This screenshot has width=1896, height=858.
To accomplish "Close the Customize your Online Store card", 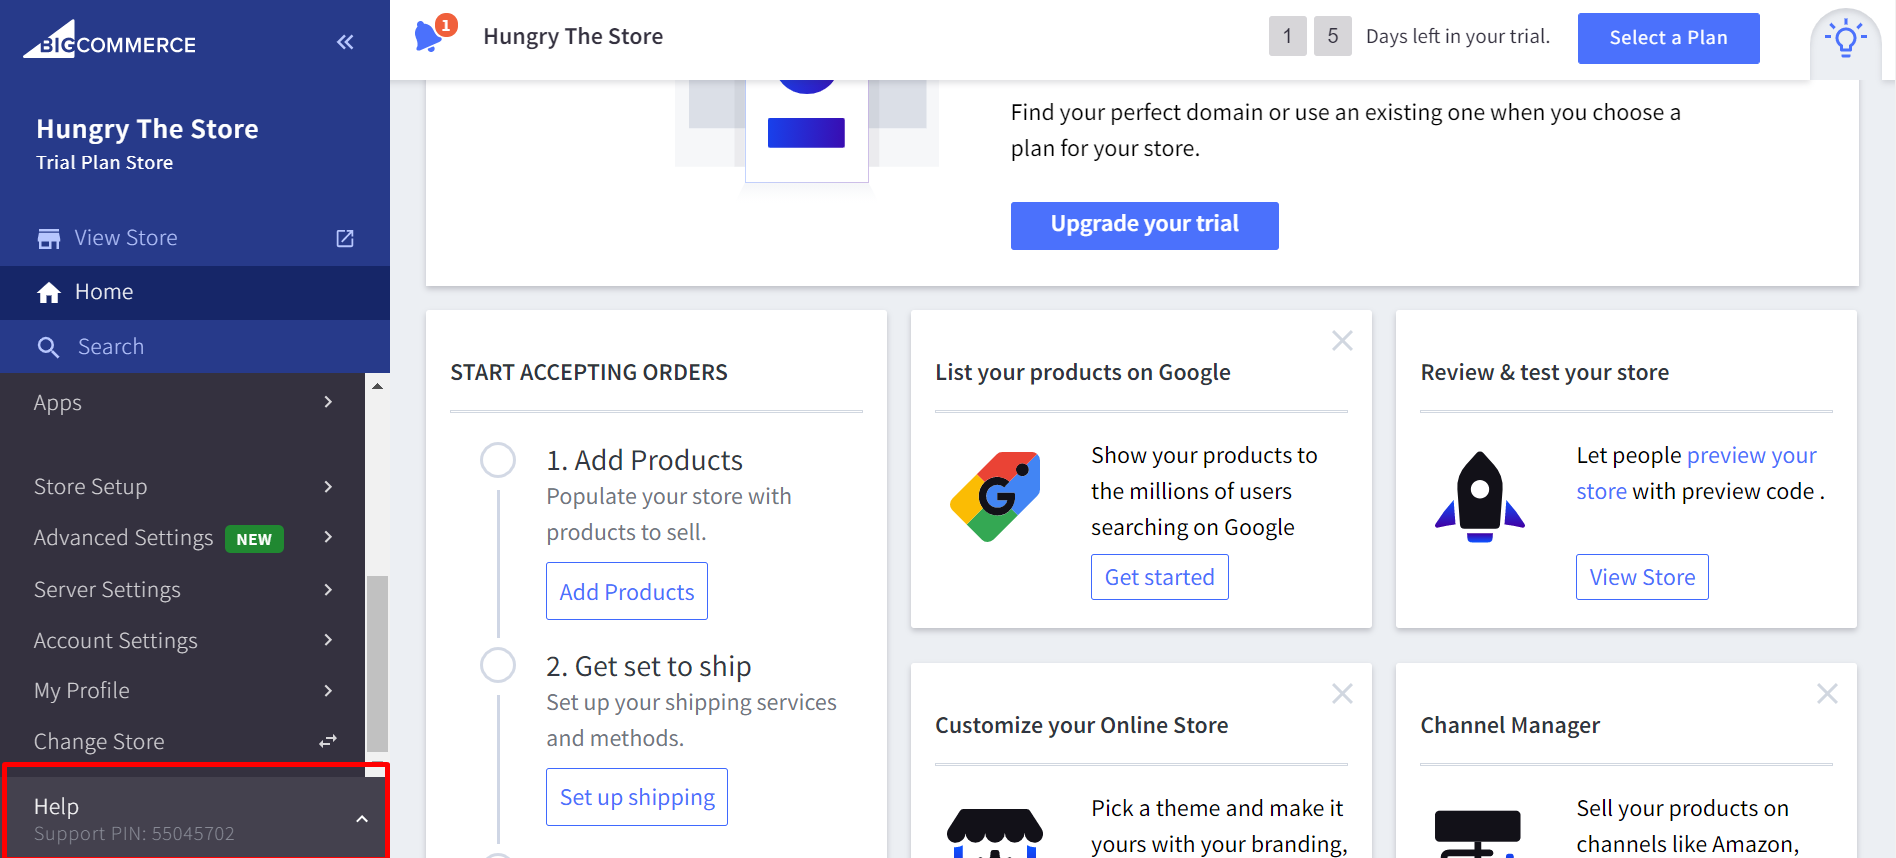I will 1342,694.
